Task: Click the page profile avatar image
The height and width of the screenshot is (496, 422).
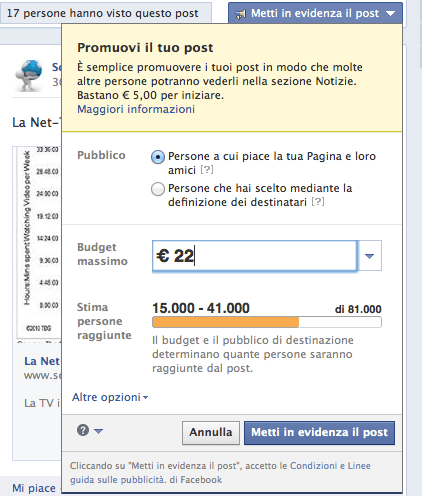Action: point(29,75)
